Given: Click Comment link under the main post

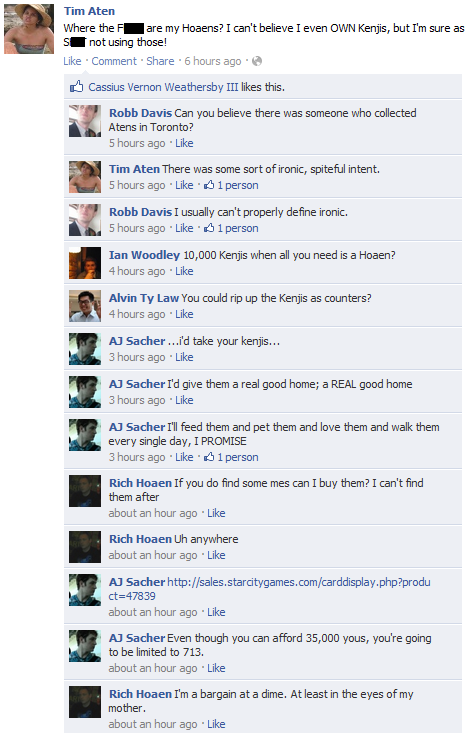Looking at the screenshot, I should [x=114, y=61].
